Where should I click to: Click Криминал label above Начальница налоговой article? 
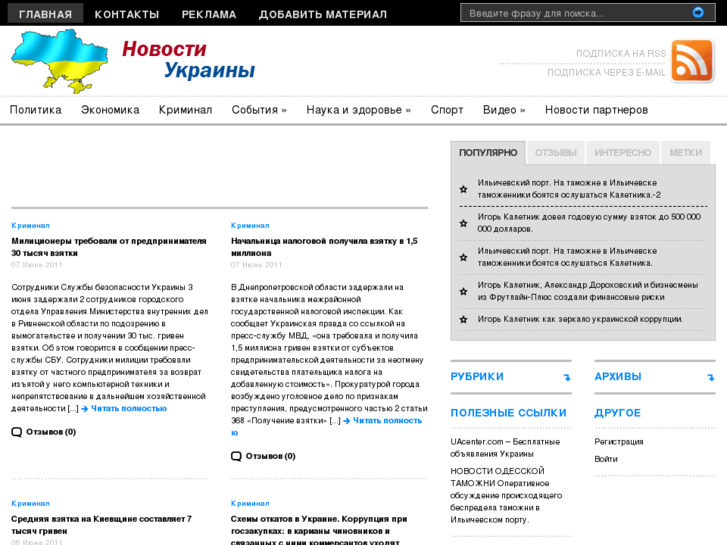250,225
